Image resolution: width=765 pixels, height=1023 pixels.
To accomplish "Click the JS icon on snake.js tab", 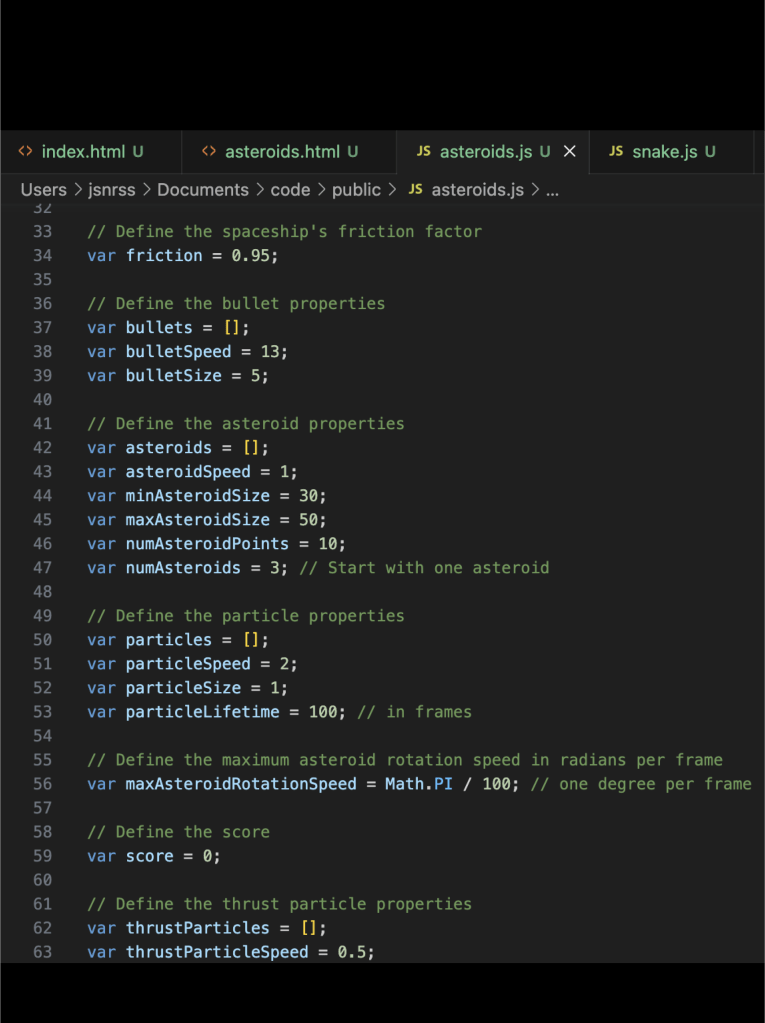I will tap(616, 152).
